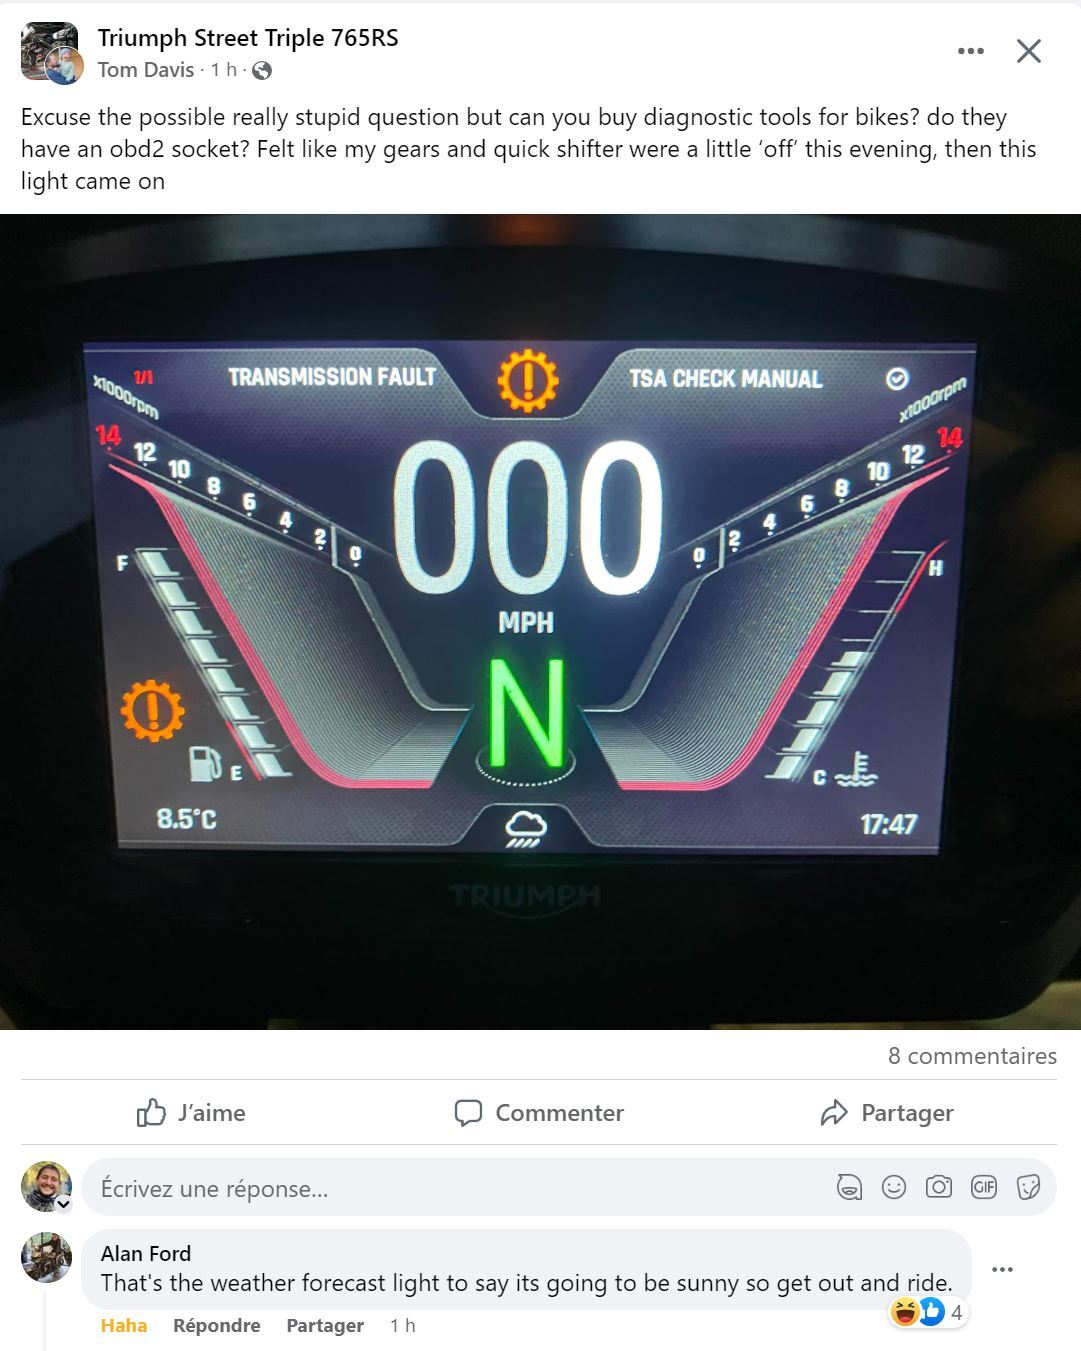Open options menu for Alan Ford's comment
Screen dimensions: 1081x1351
click(x=1002, y=1270)
